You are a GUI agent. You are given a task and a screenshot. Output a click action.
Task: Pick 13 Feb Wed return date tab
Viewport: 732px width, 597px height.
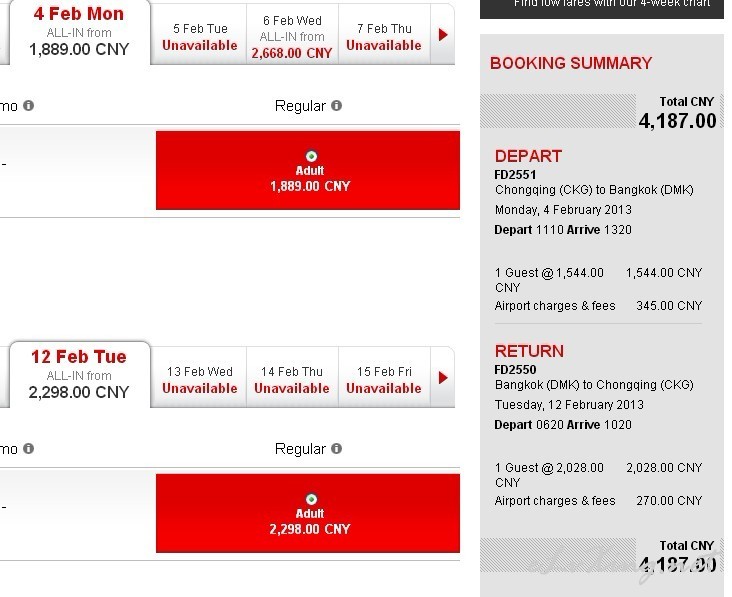tap(199, 379)
